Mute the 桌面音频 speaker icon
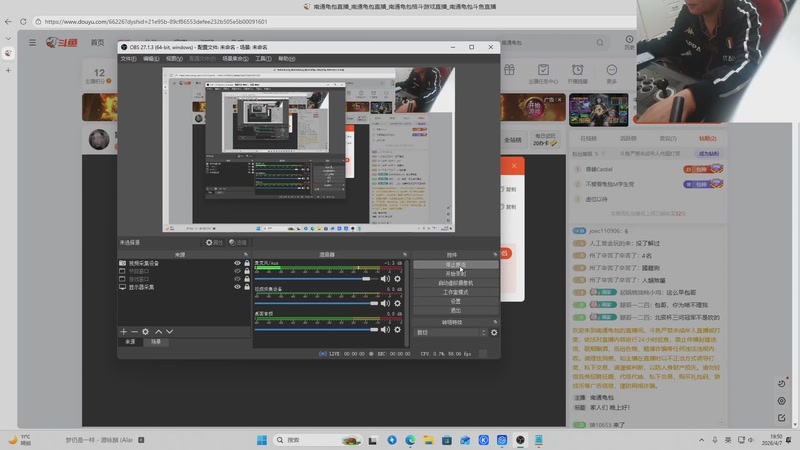Image resolution: width=800 pixels, height=450 pixels. [x=385, y=330]
